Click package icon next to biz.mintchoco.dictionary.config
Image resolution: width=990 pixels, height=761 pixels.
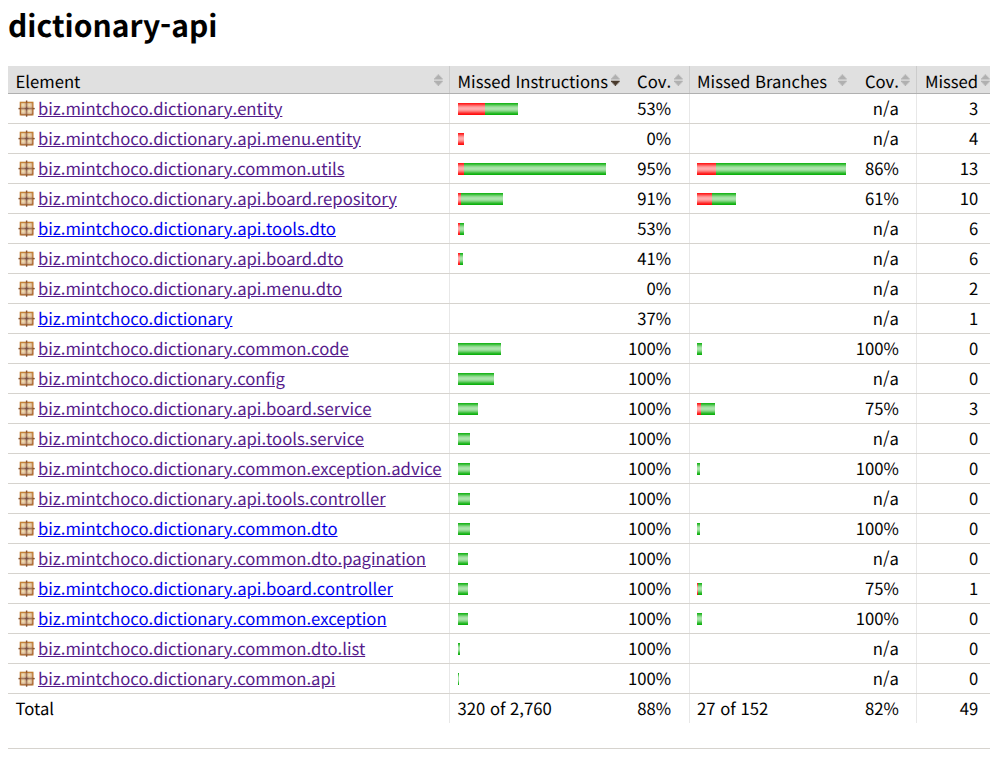(x=26, y=378)
